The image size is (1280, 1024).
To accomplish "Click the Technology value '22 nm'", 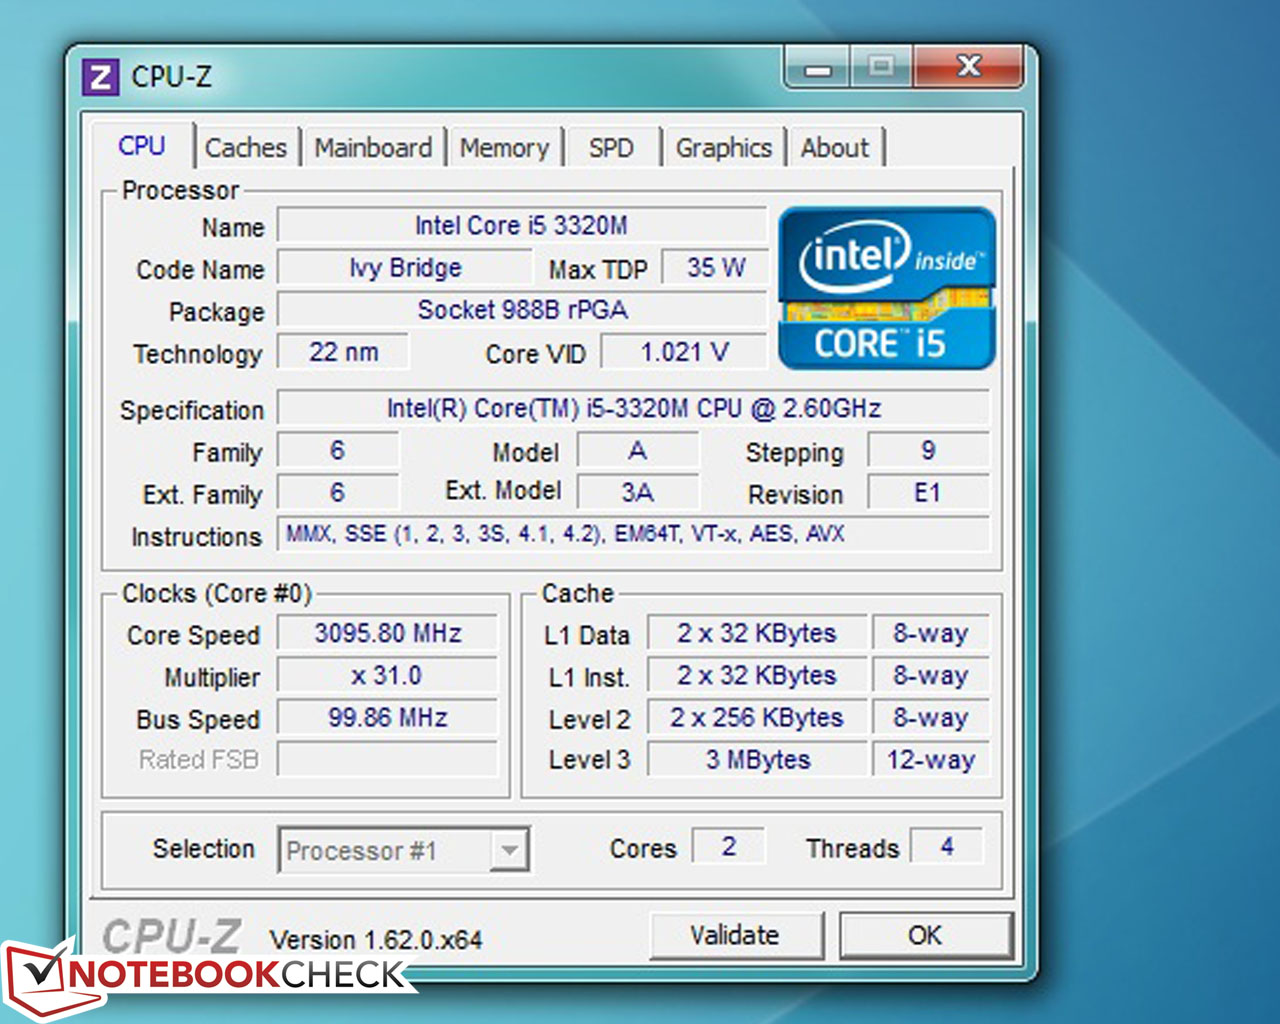I will [x=343, y=352].
